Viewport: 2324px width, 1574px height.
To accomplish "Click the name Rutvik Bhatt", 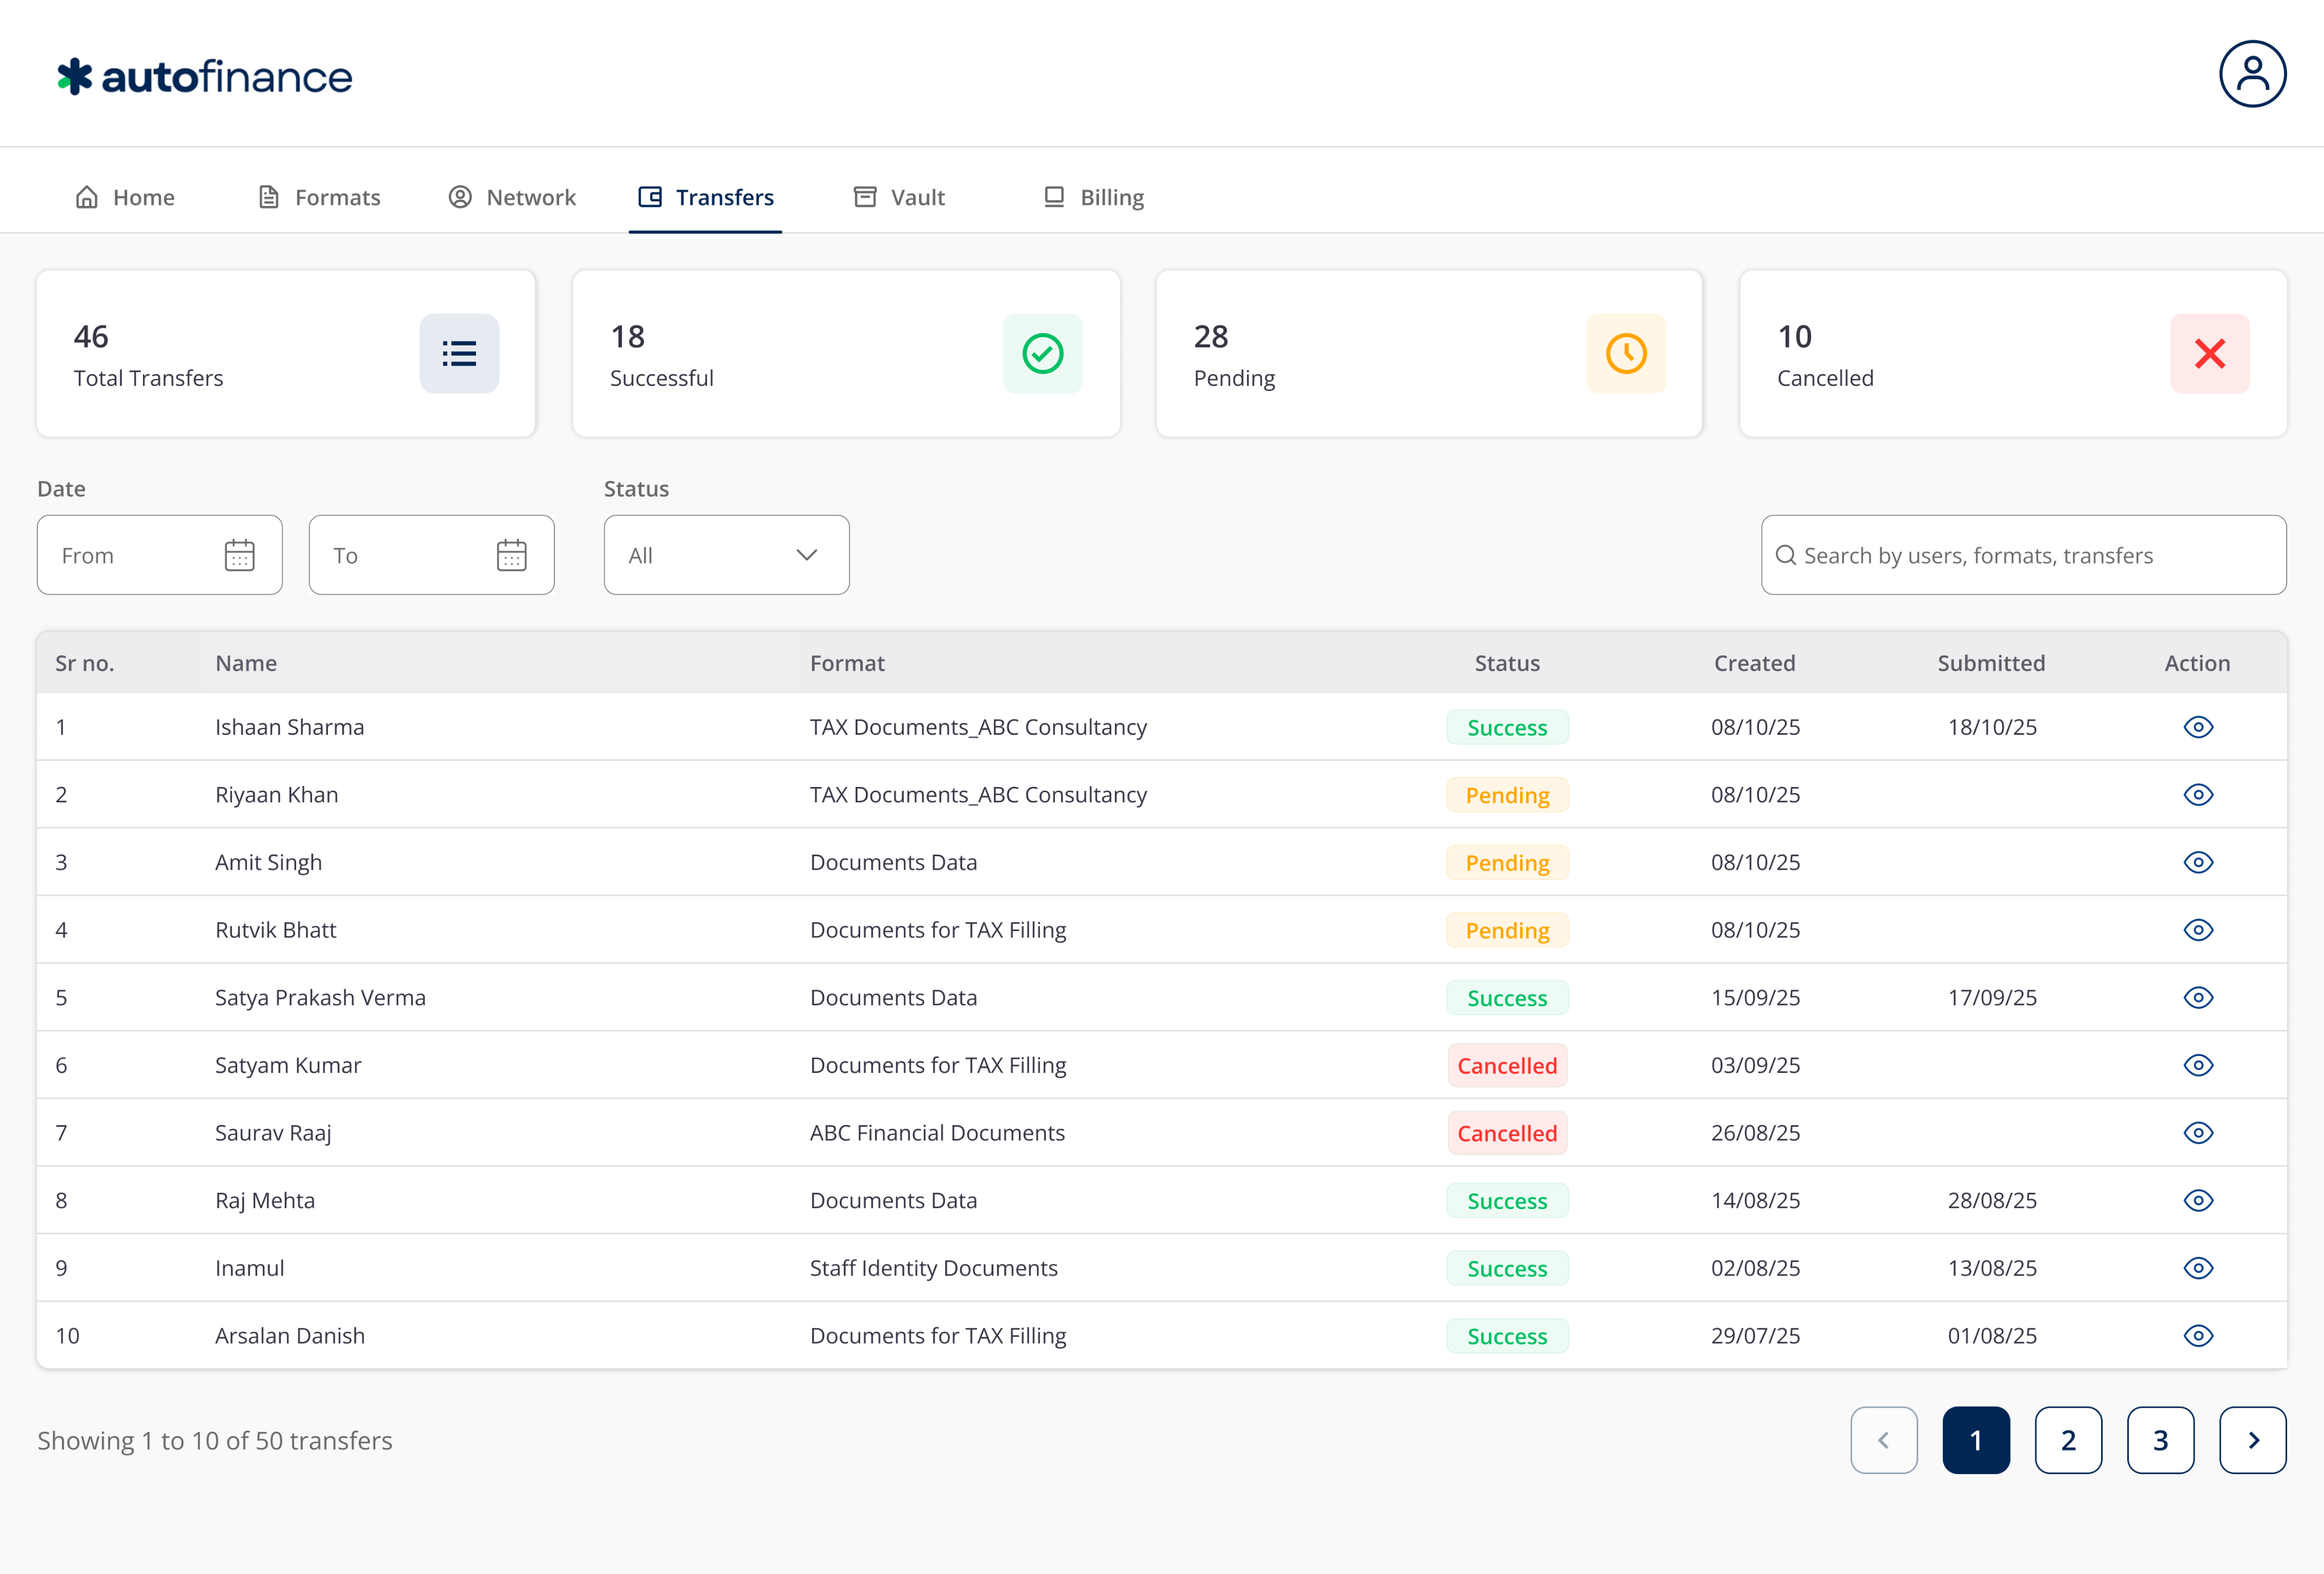I will click(x=276, y=930).
